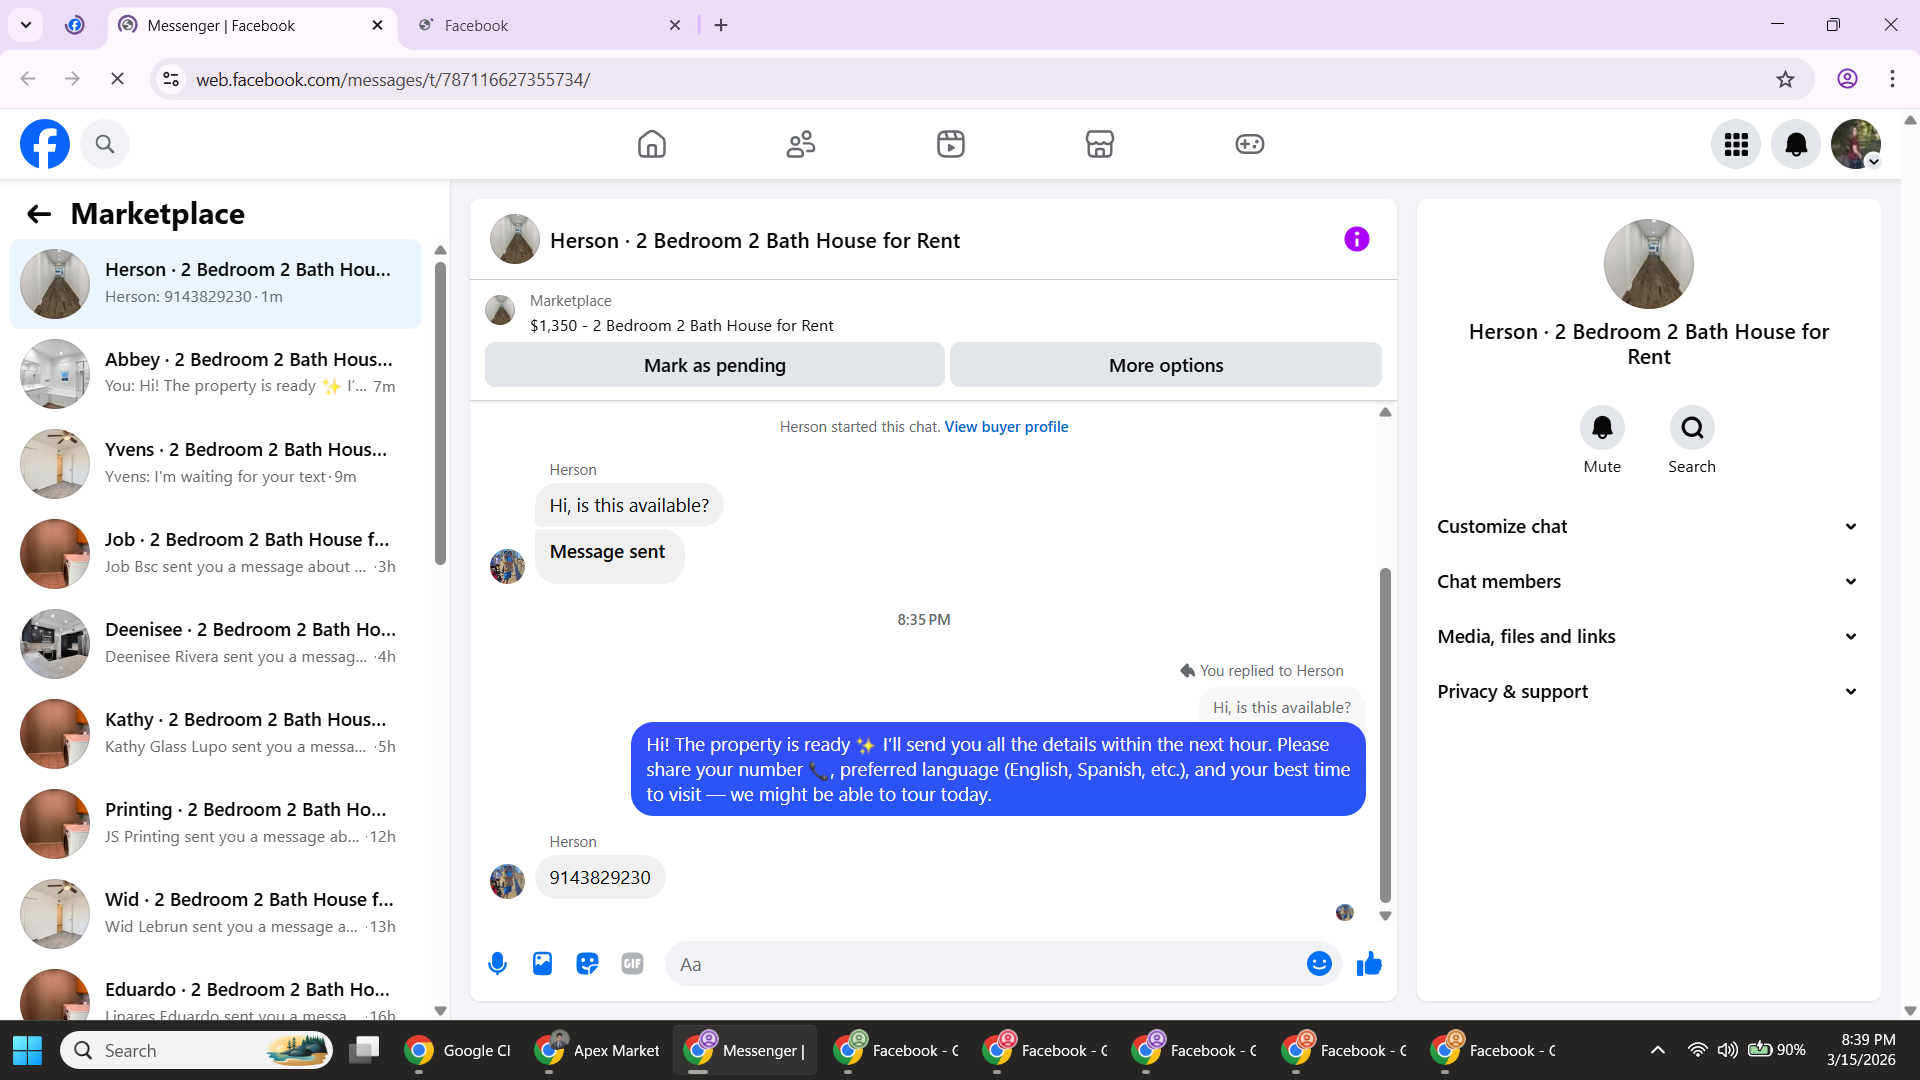The width and height of the screenshot is (1920, 1080).
Task: Close the Facebook browser tab
Action: tap(675, 26)
